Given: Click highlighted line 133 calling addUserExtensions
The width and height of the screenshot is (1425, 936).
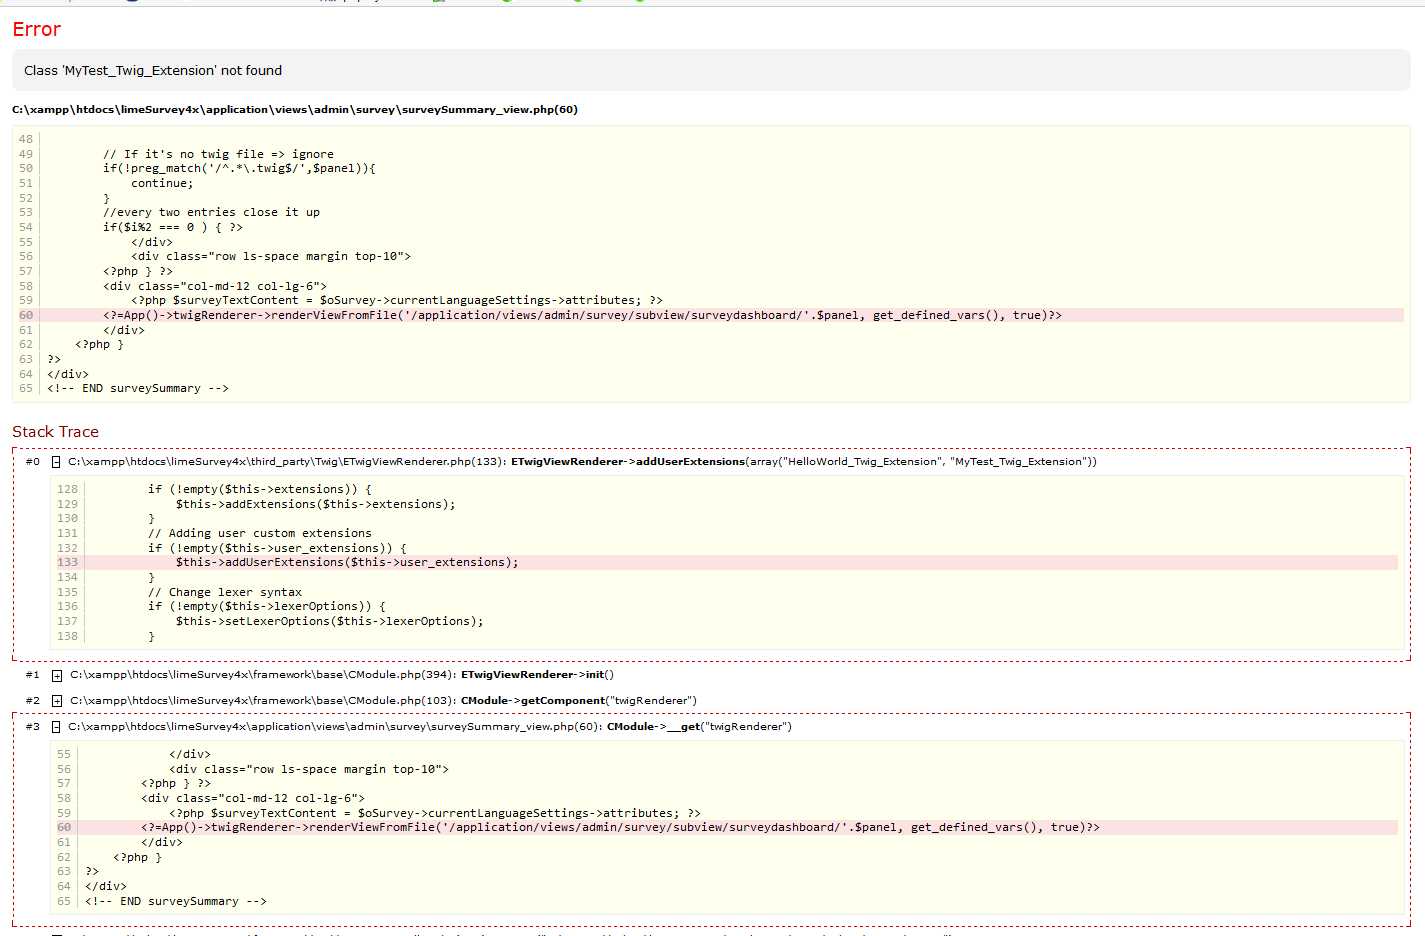Looking at the screenshot, I should tap(347, 563).
